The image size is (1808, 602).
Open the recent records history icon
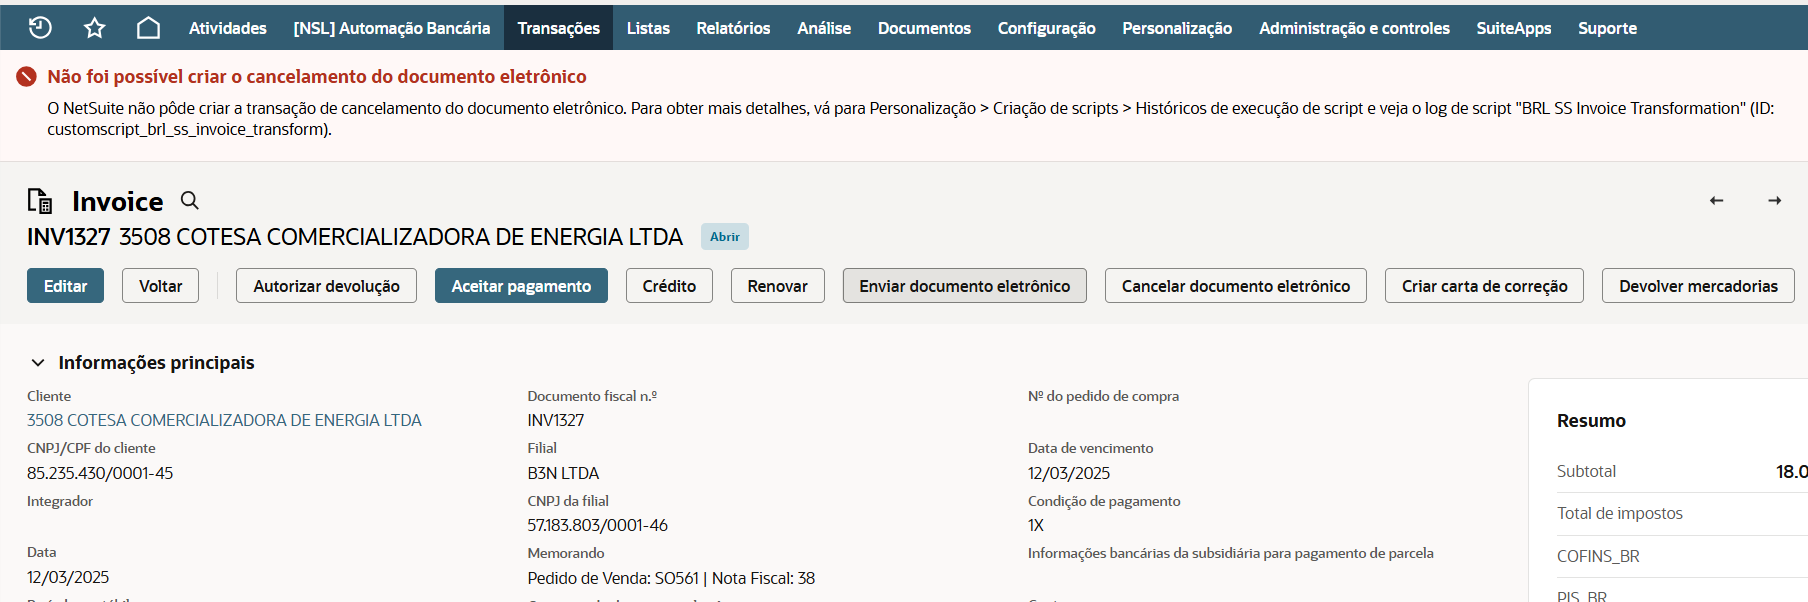coord(40,28)
